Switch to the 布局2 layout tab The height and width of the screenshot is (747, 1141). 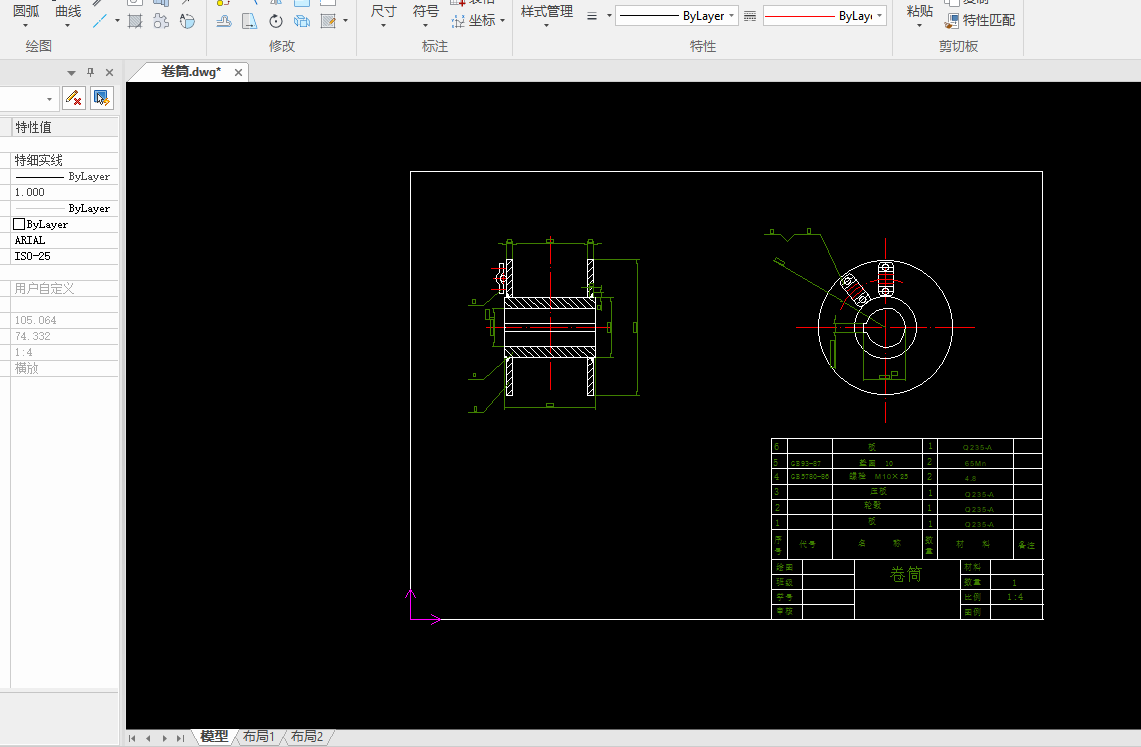point(306,737)
